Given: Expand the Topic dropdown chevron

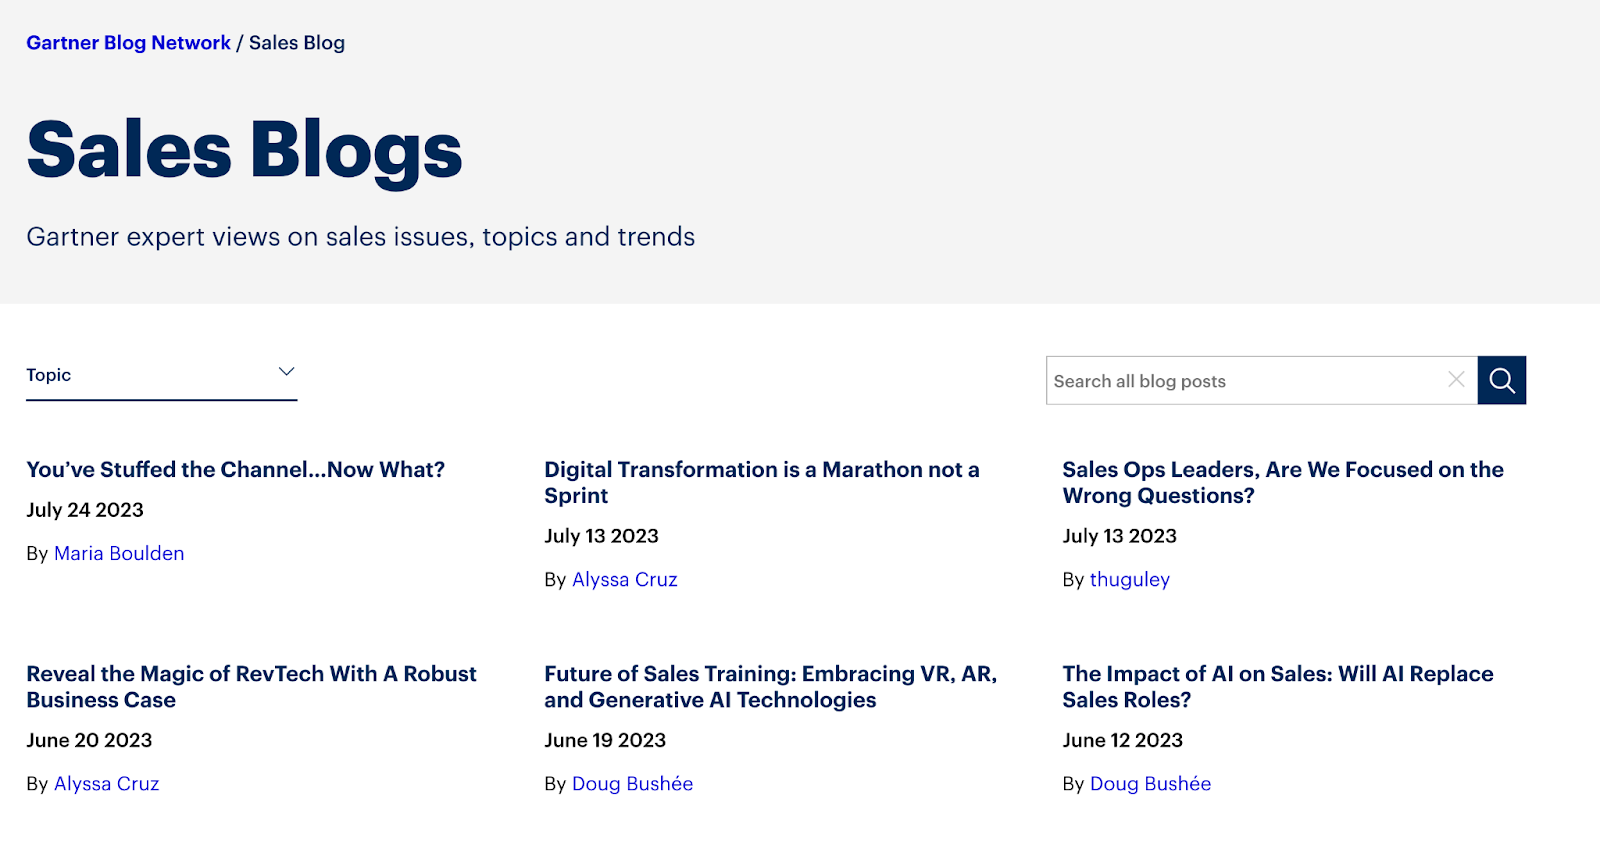Looking at the screenshot, I should pos(286,372).
